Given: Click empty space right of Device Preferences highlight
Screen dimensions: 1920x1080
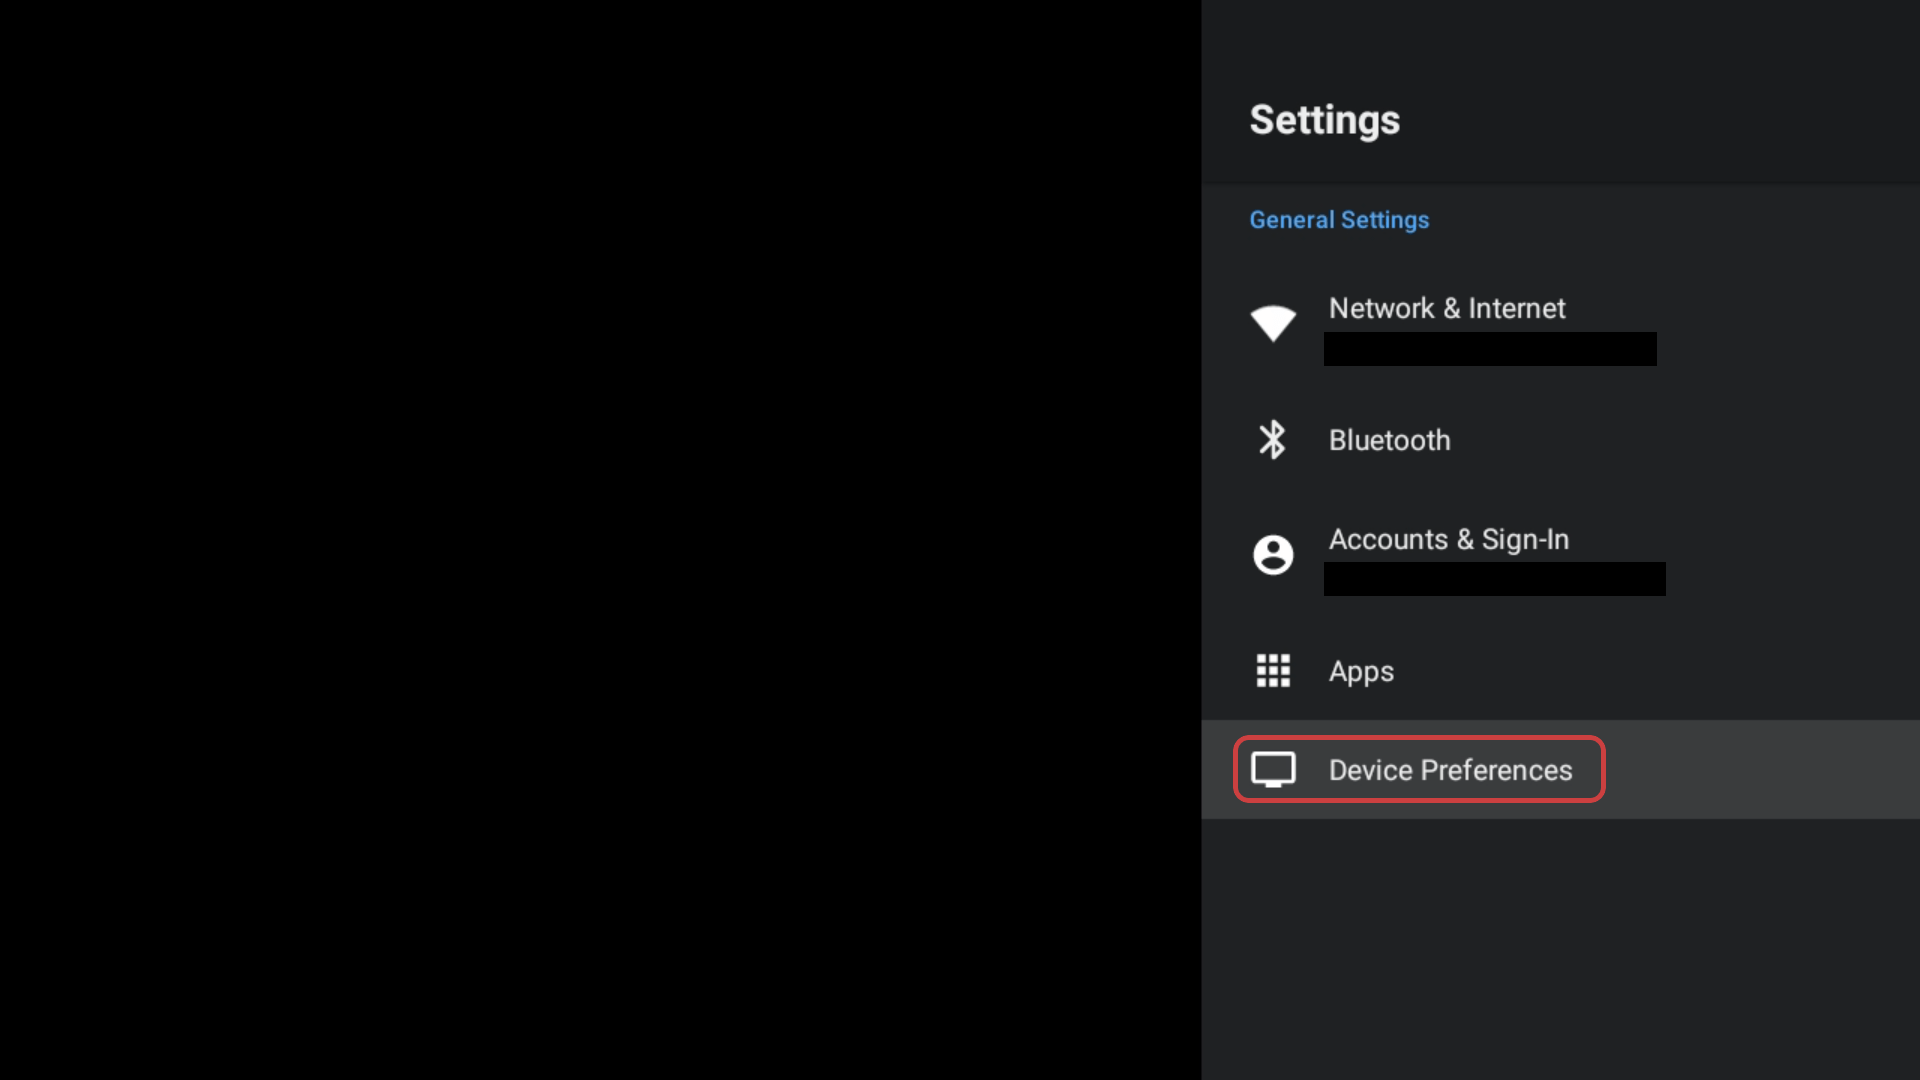Looking at the screenshot, I should tap(1760, 770).
